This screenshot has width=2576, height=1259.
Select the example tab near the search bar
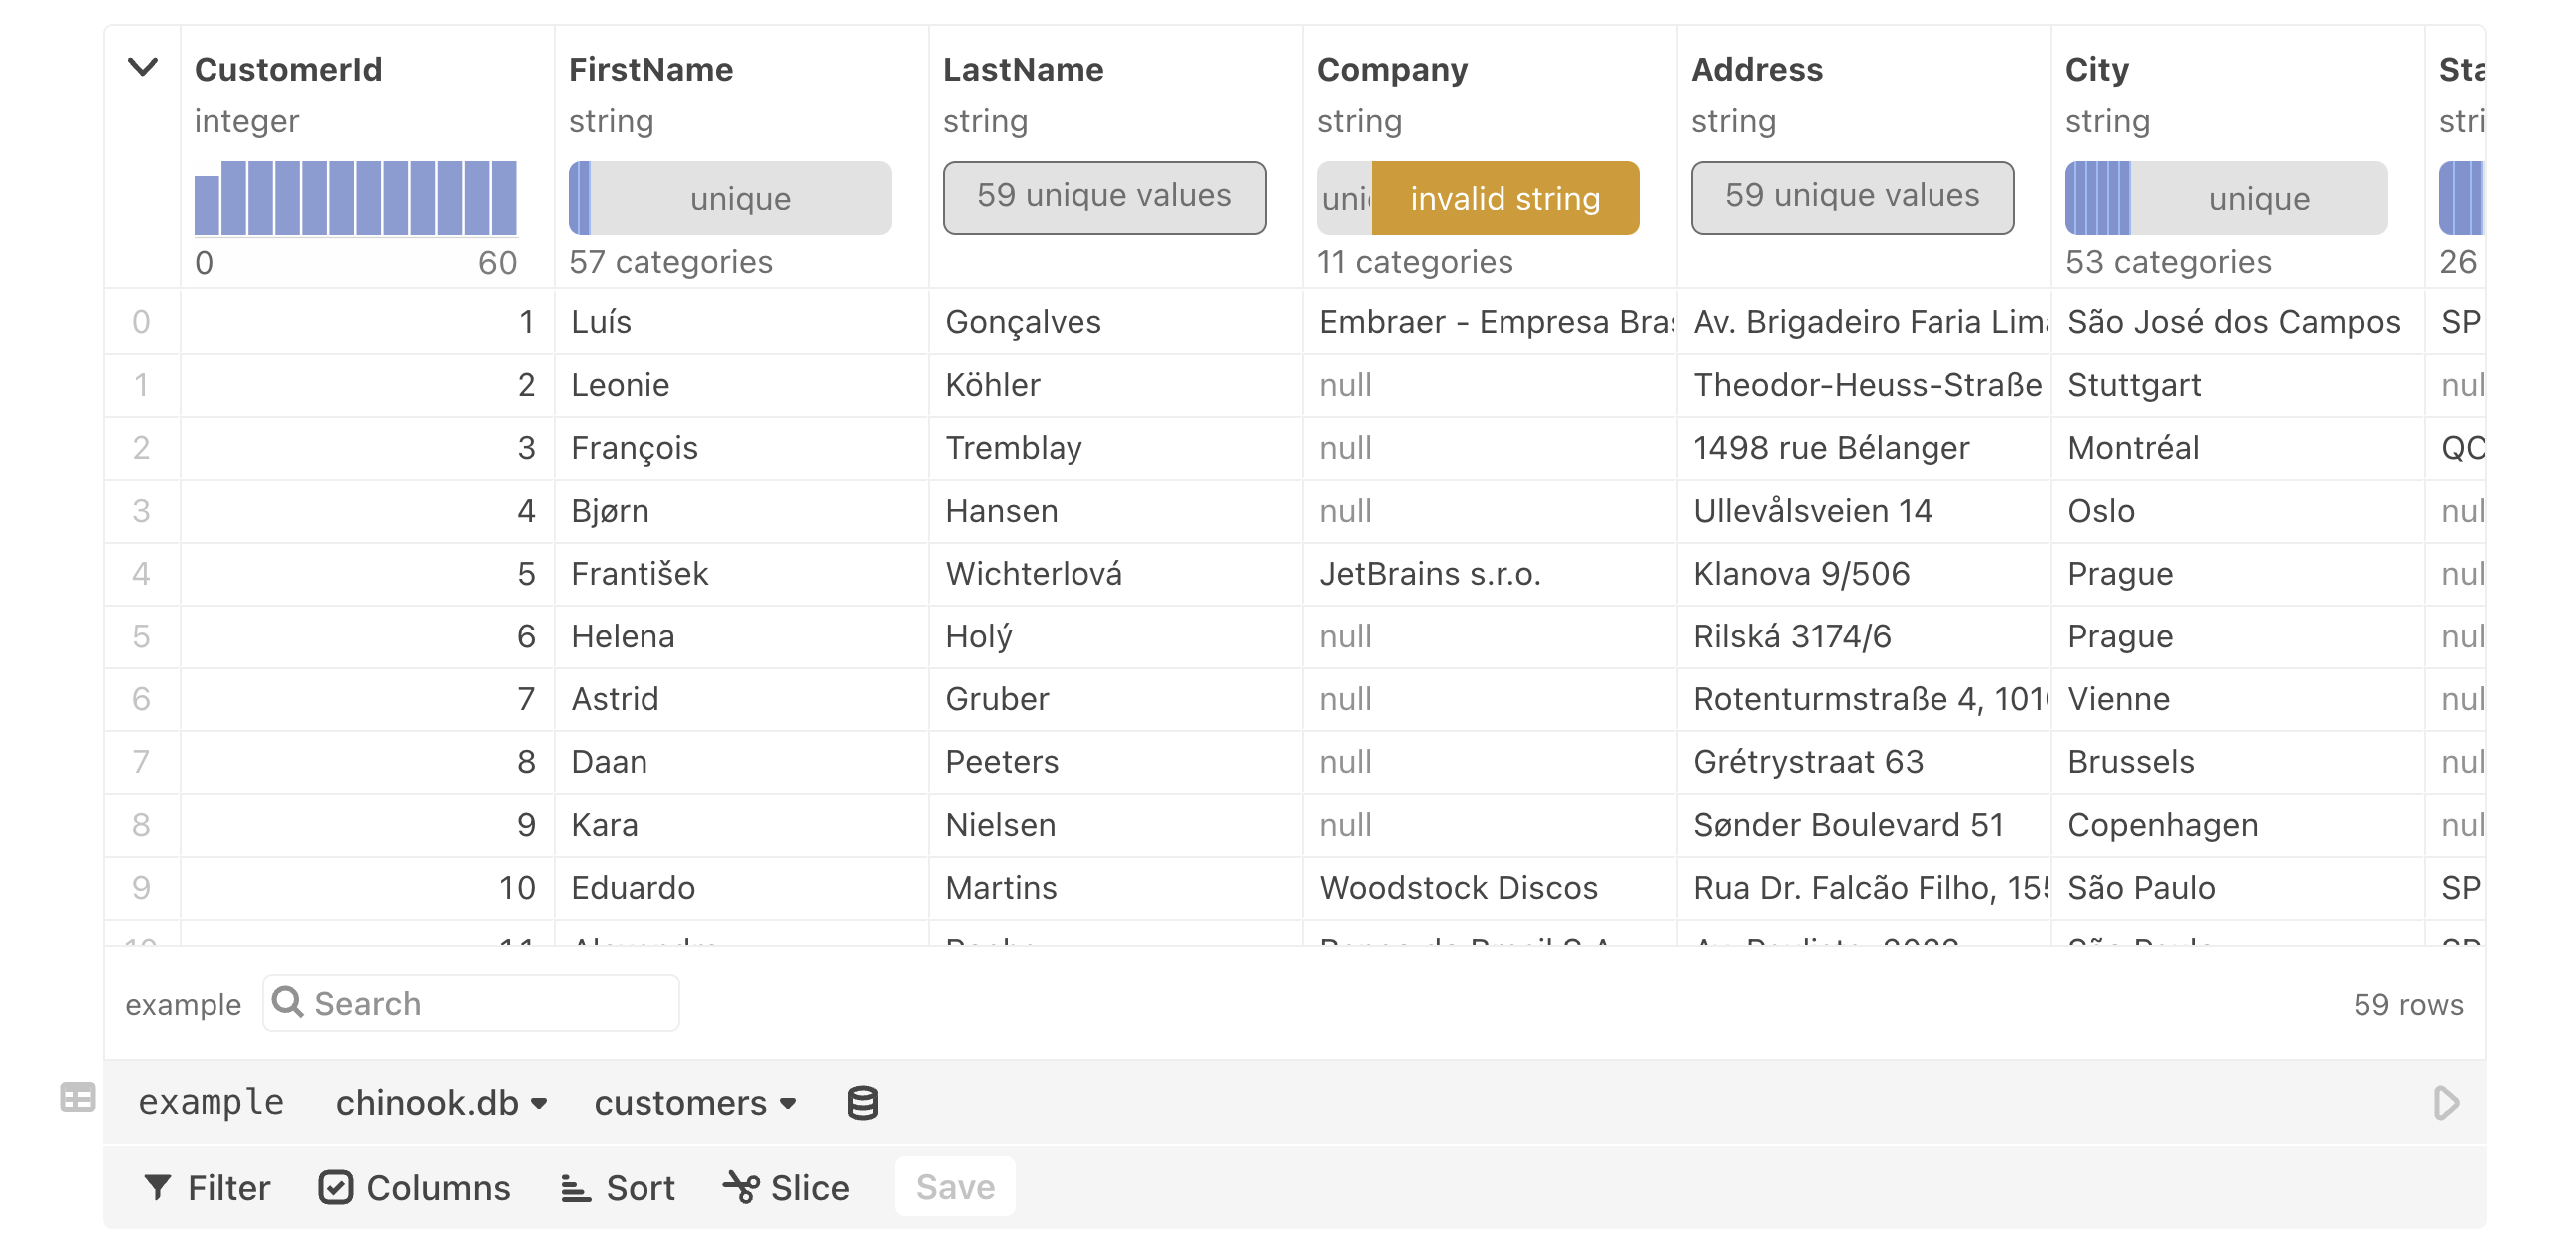[x=182, y=1003]
